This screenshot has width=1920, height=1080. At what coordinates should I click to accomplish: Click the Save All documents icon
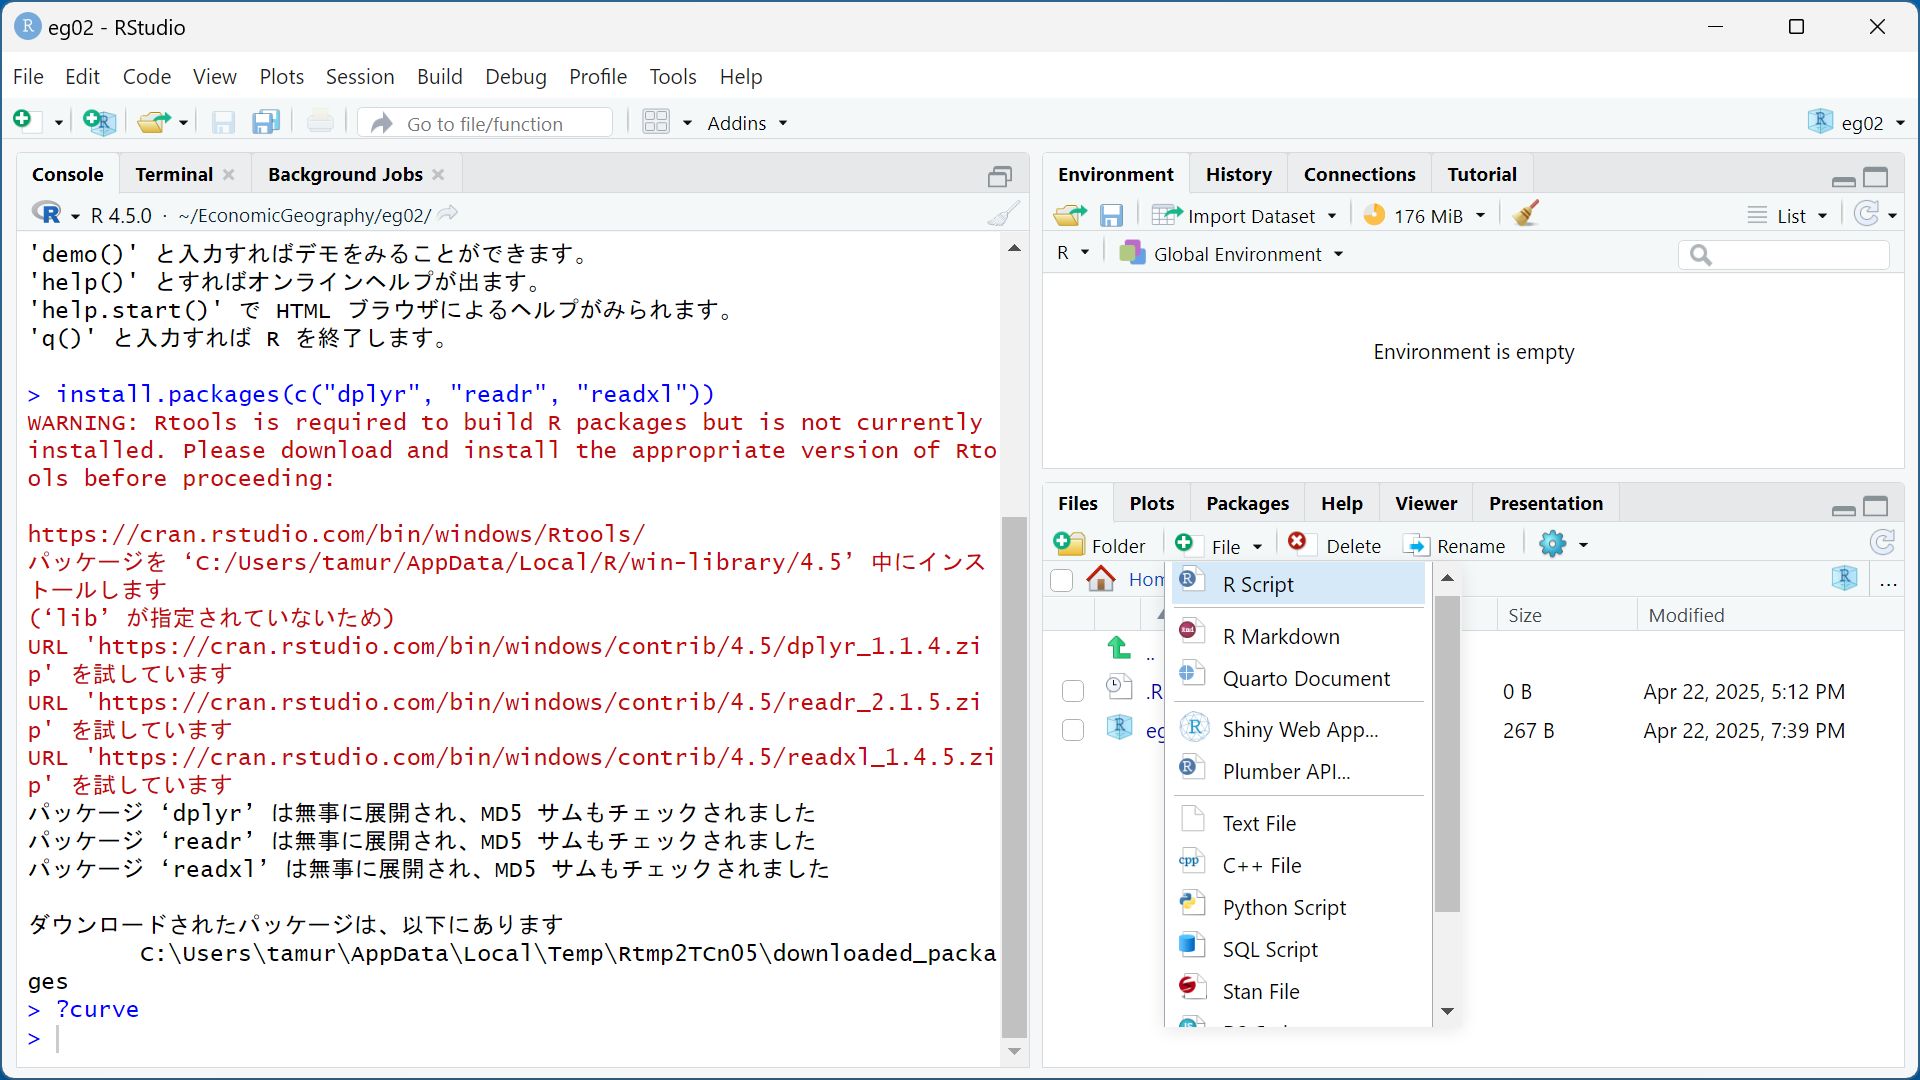coord(265,123)
